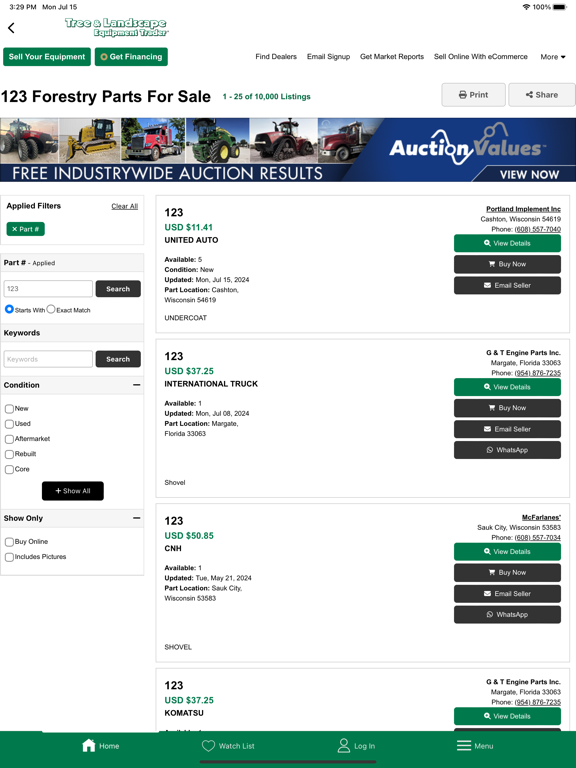Click Sell Your Equipment button
Viewport: 576px width, 768px height.
47,57
